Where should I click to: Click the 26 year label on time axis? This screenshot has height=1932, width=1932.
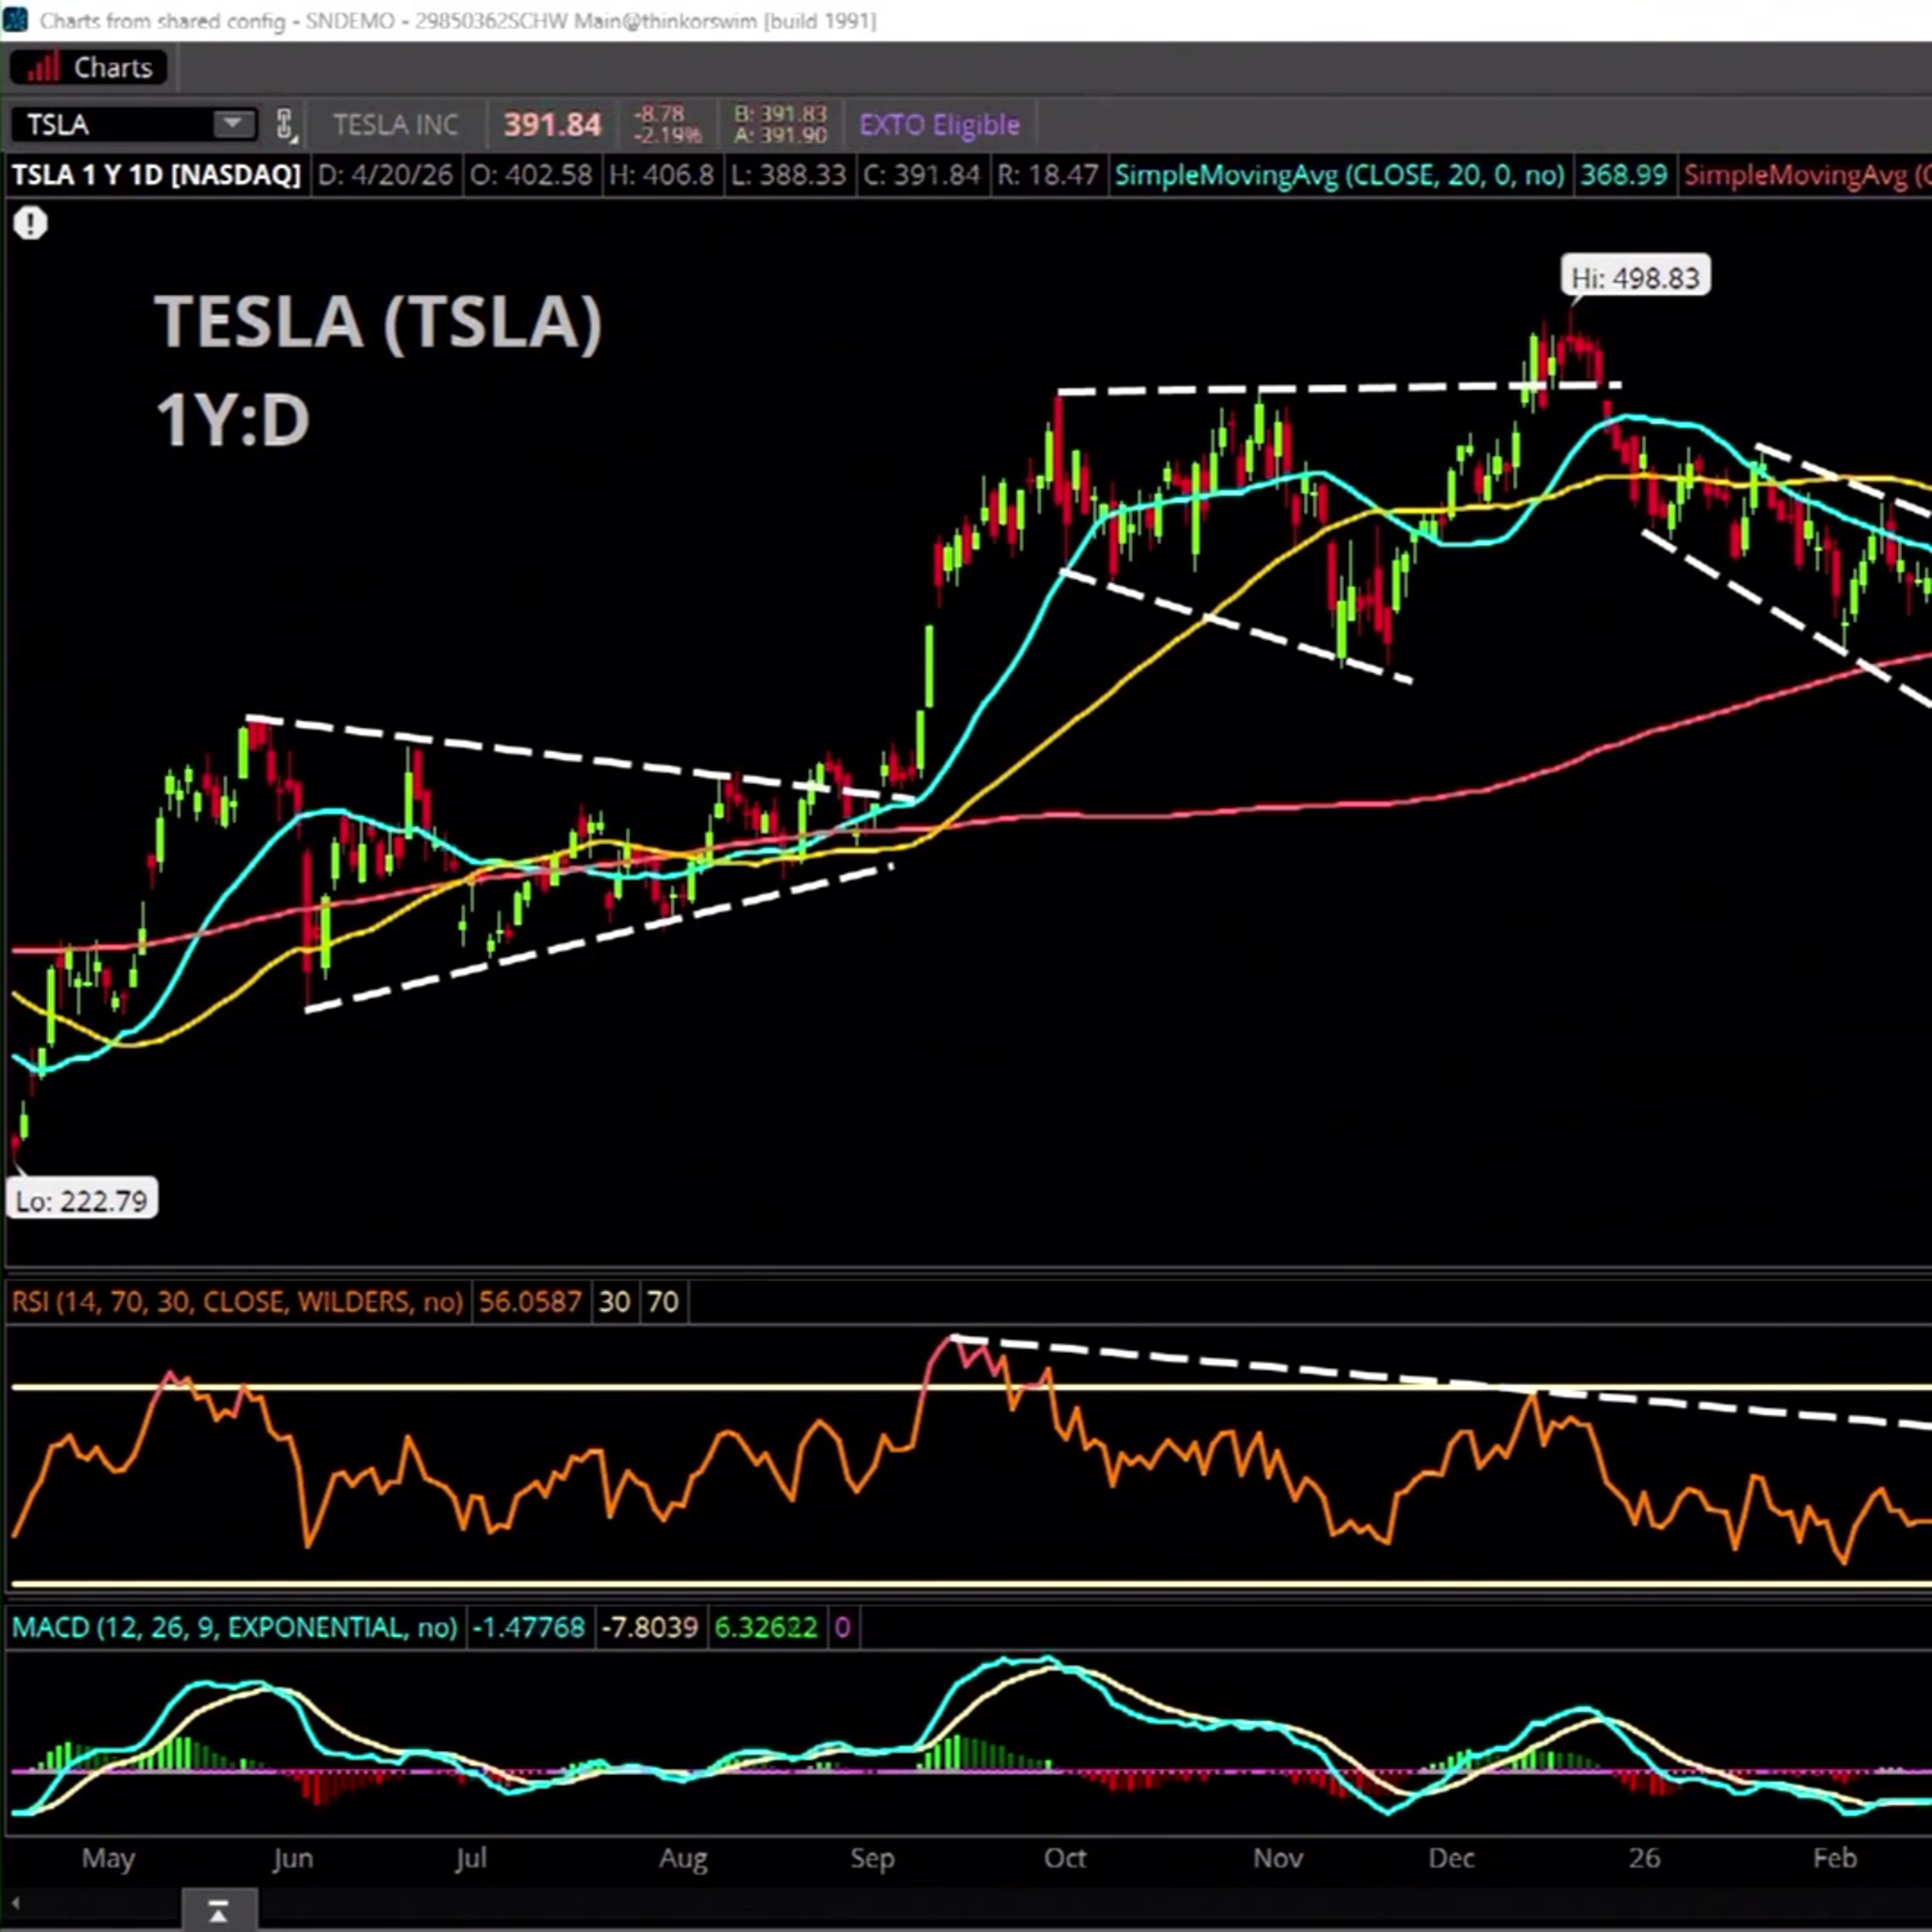tap(1644, 1858)
